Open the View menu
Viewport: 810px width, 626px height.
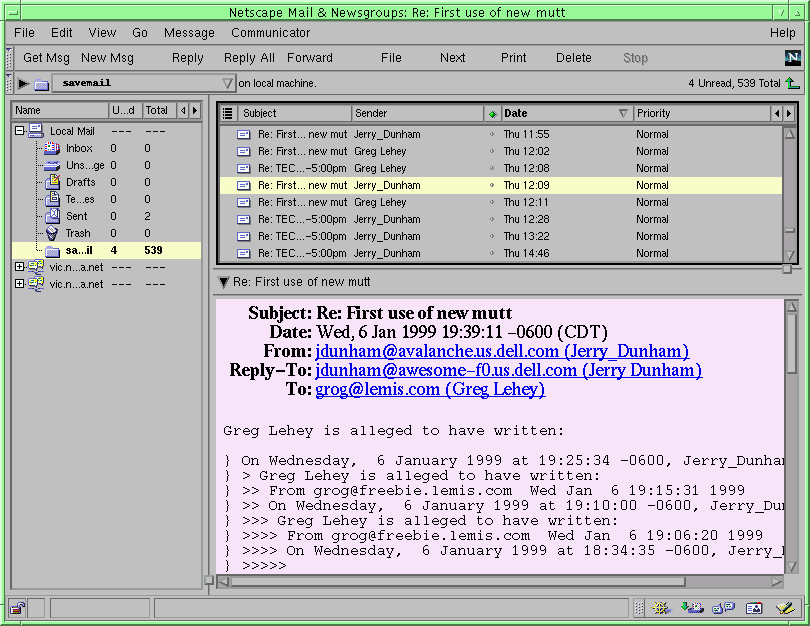(102, 33)
